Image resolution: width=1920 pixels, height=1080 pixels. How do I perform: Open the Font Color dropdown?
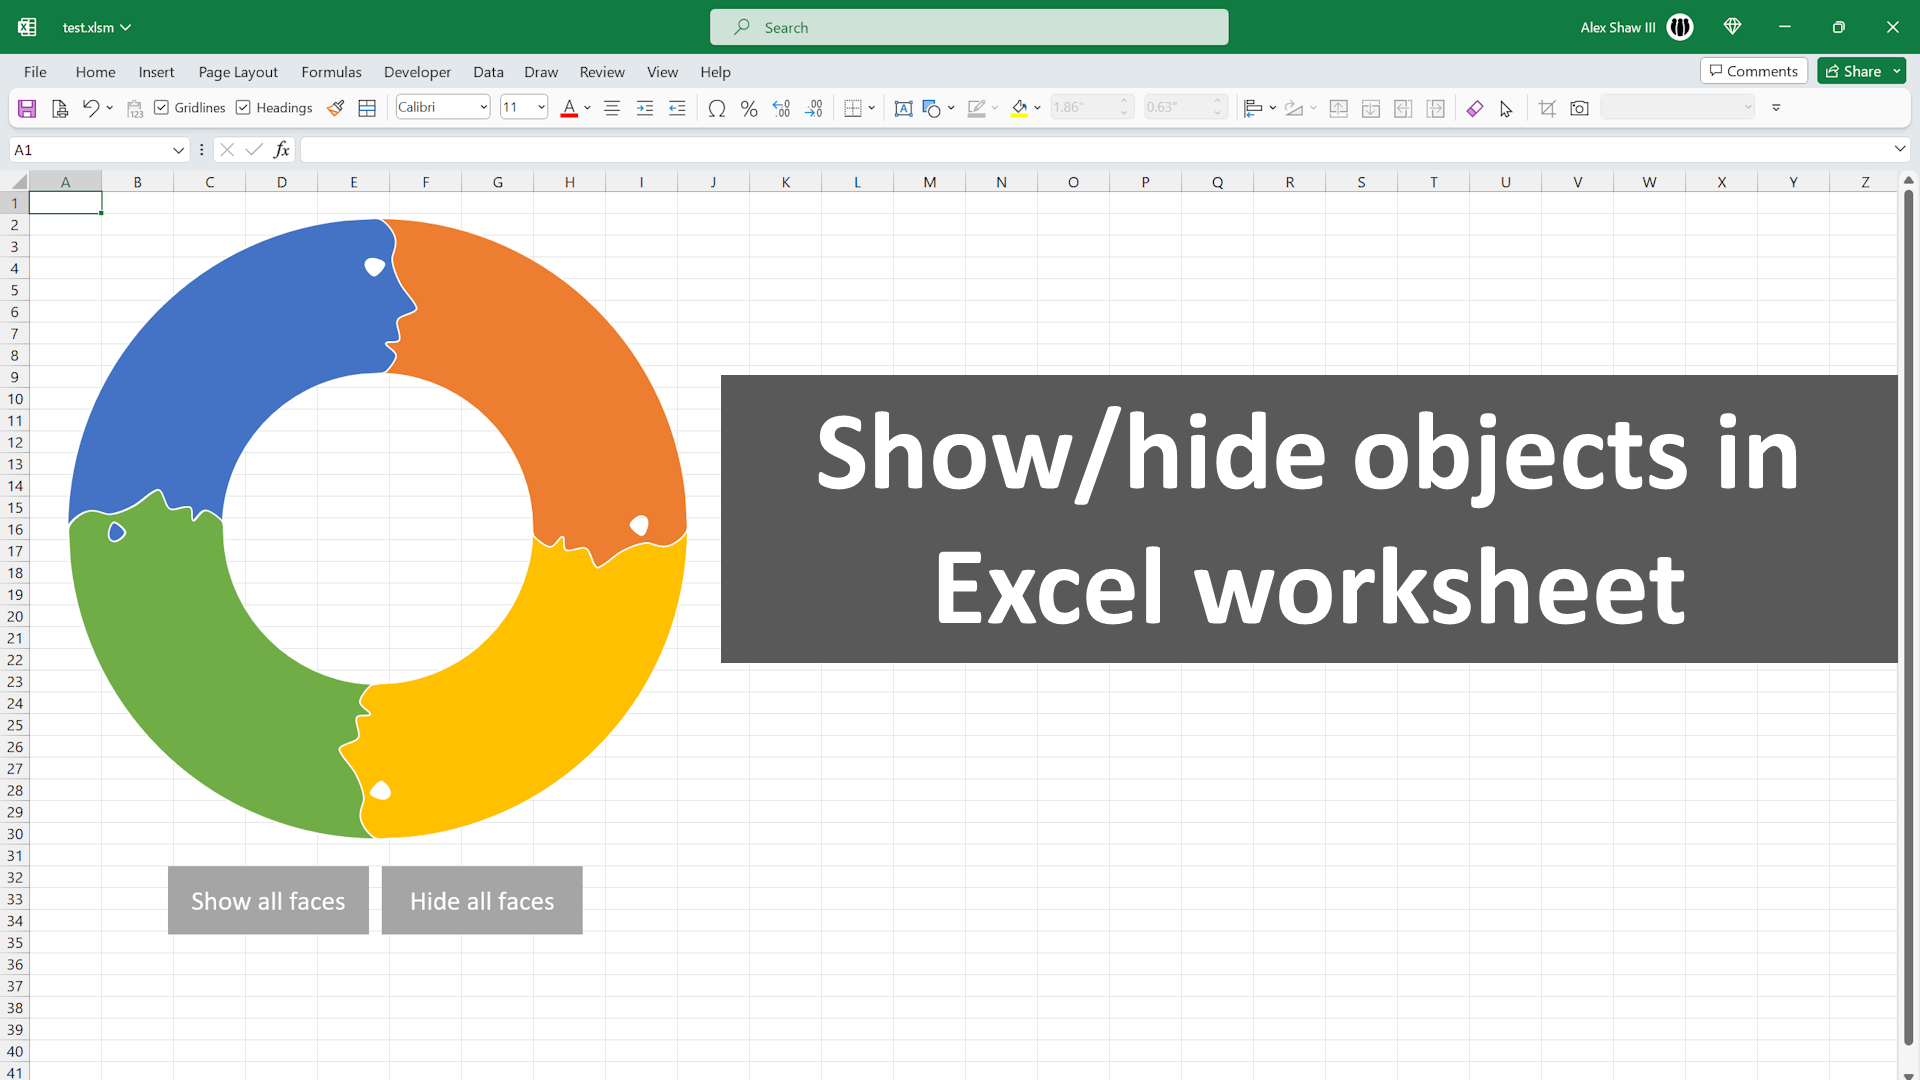586,108
